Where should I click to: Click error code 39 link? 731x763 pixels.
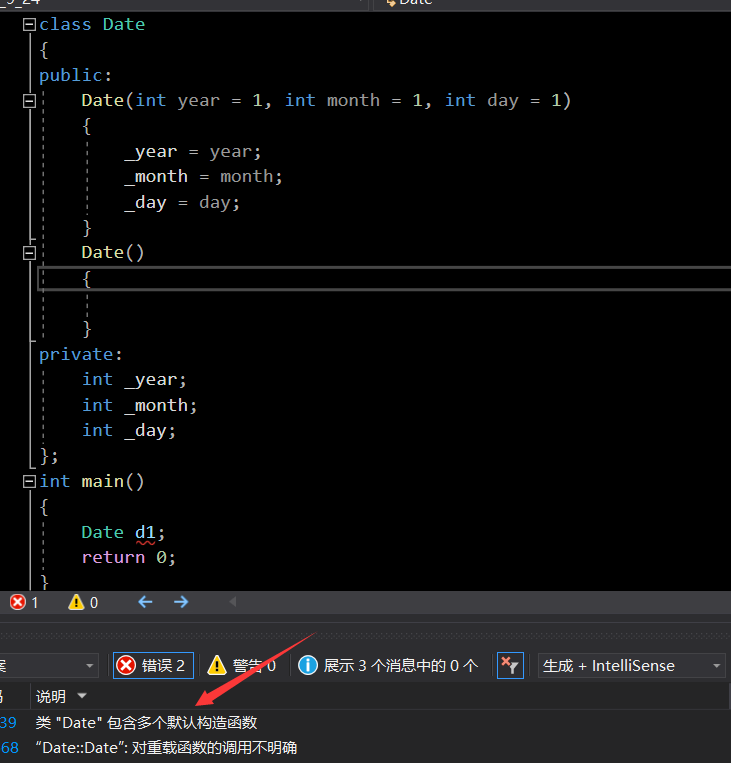click(9, 723)
